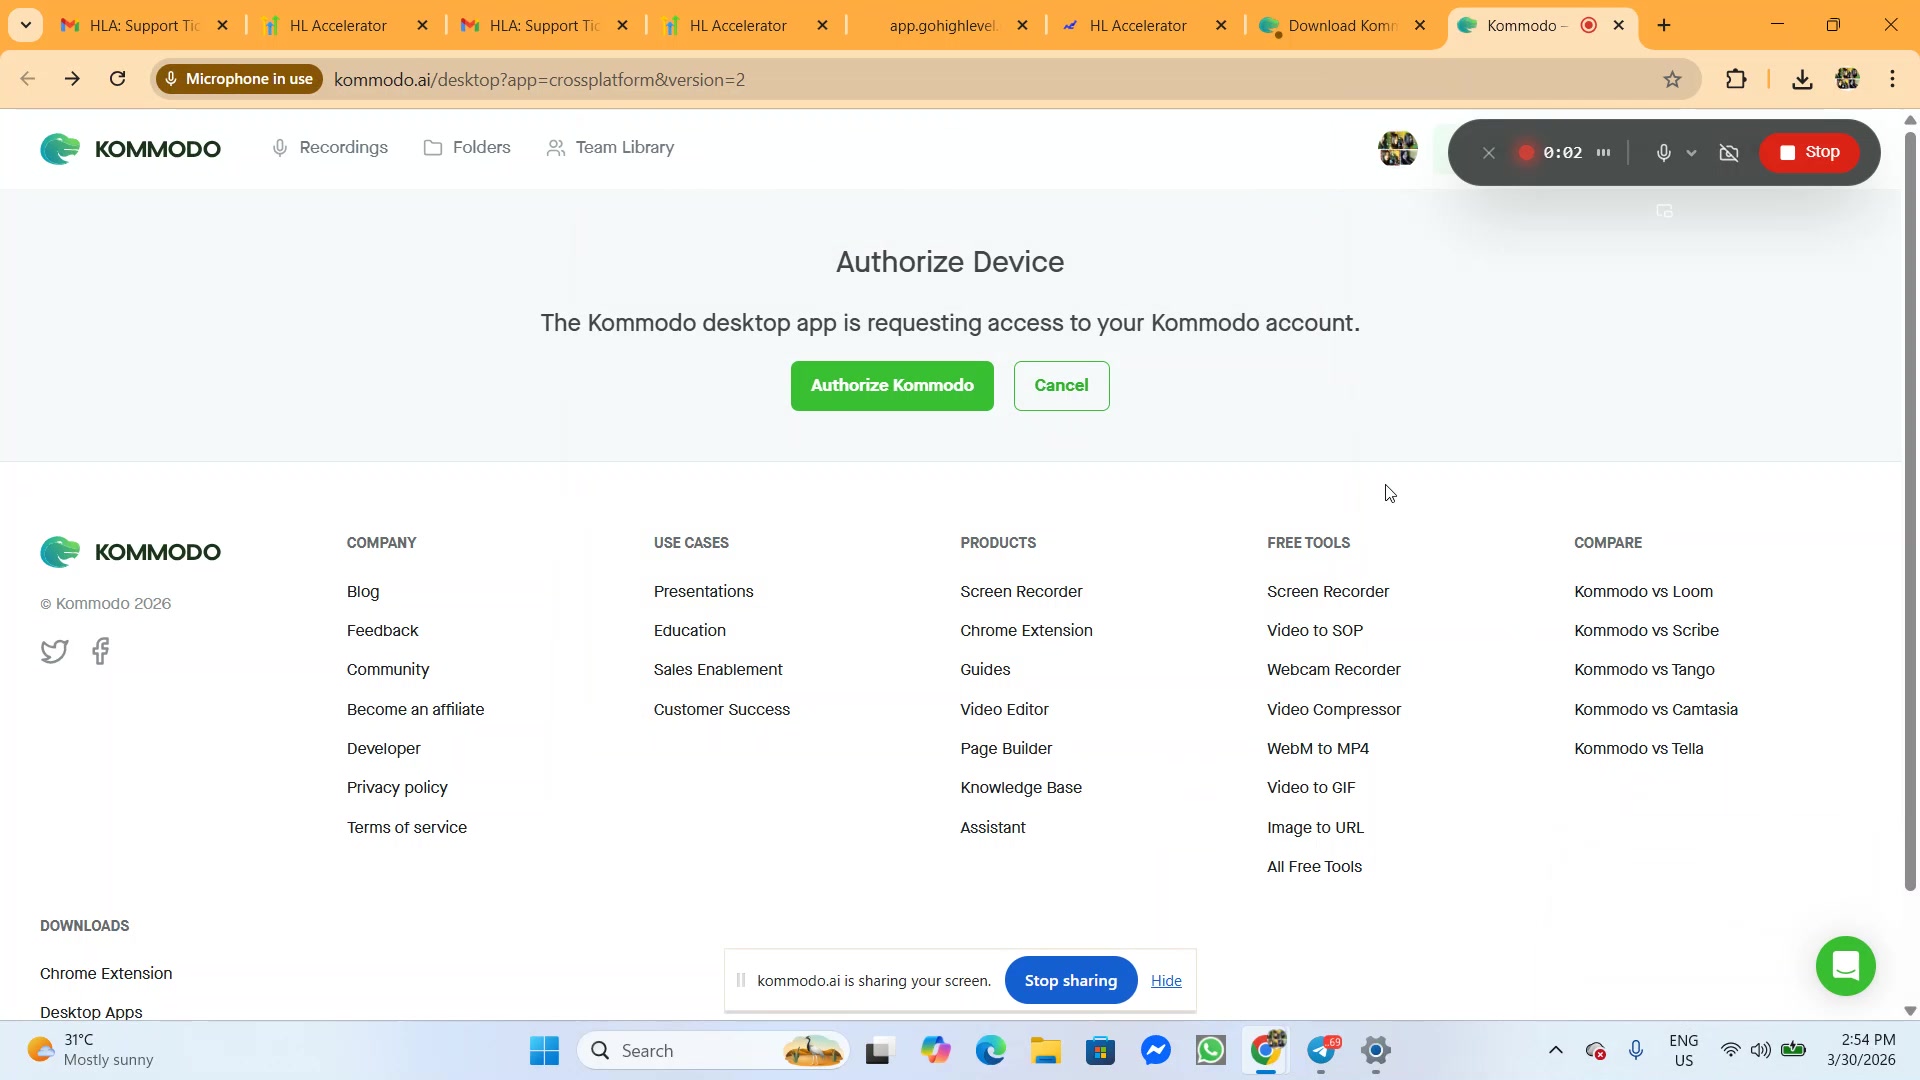Dismiss the recording bar with its X icon
Viewport: 1920px width, 1080px height.
tap(1489, 153)
